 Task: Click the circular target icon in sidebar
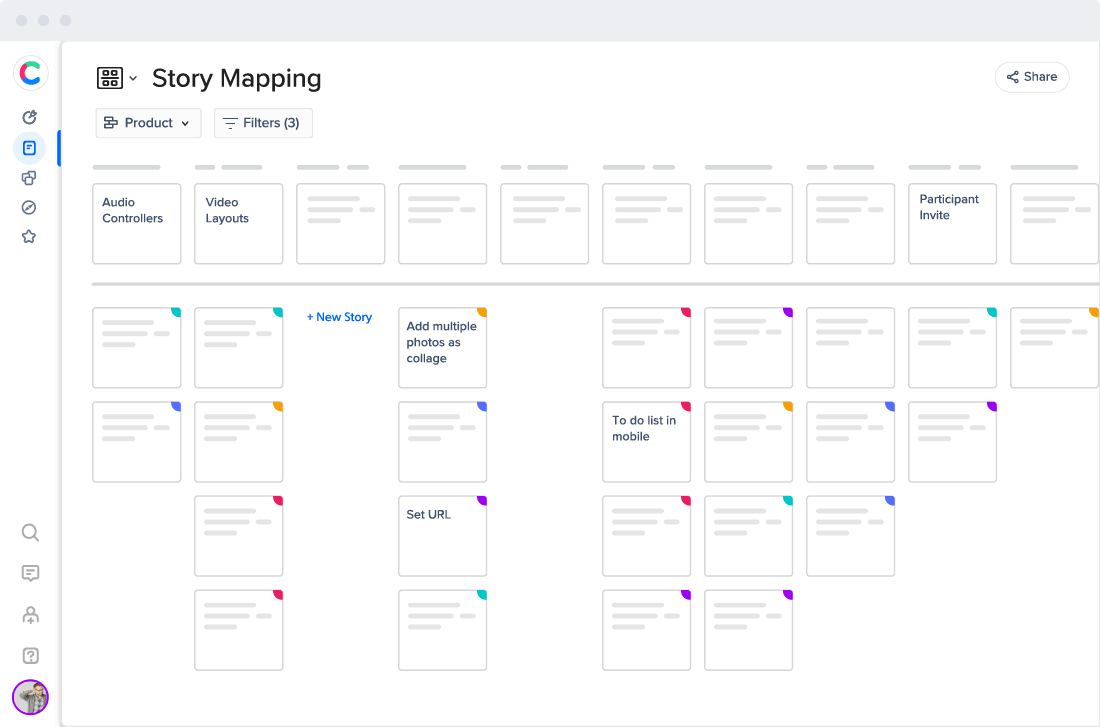(29, 118)
